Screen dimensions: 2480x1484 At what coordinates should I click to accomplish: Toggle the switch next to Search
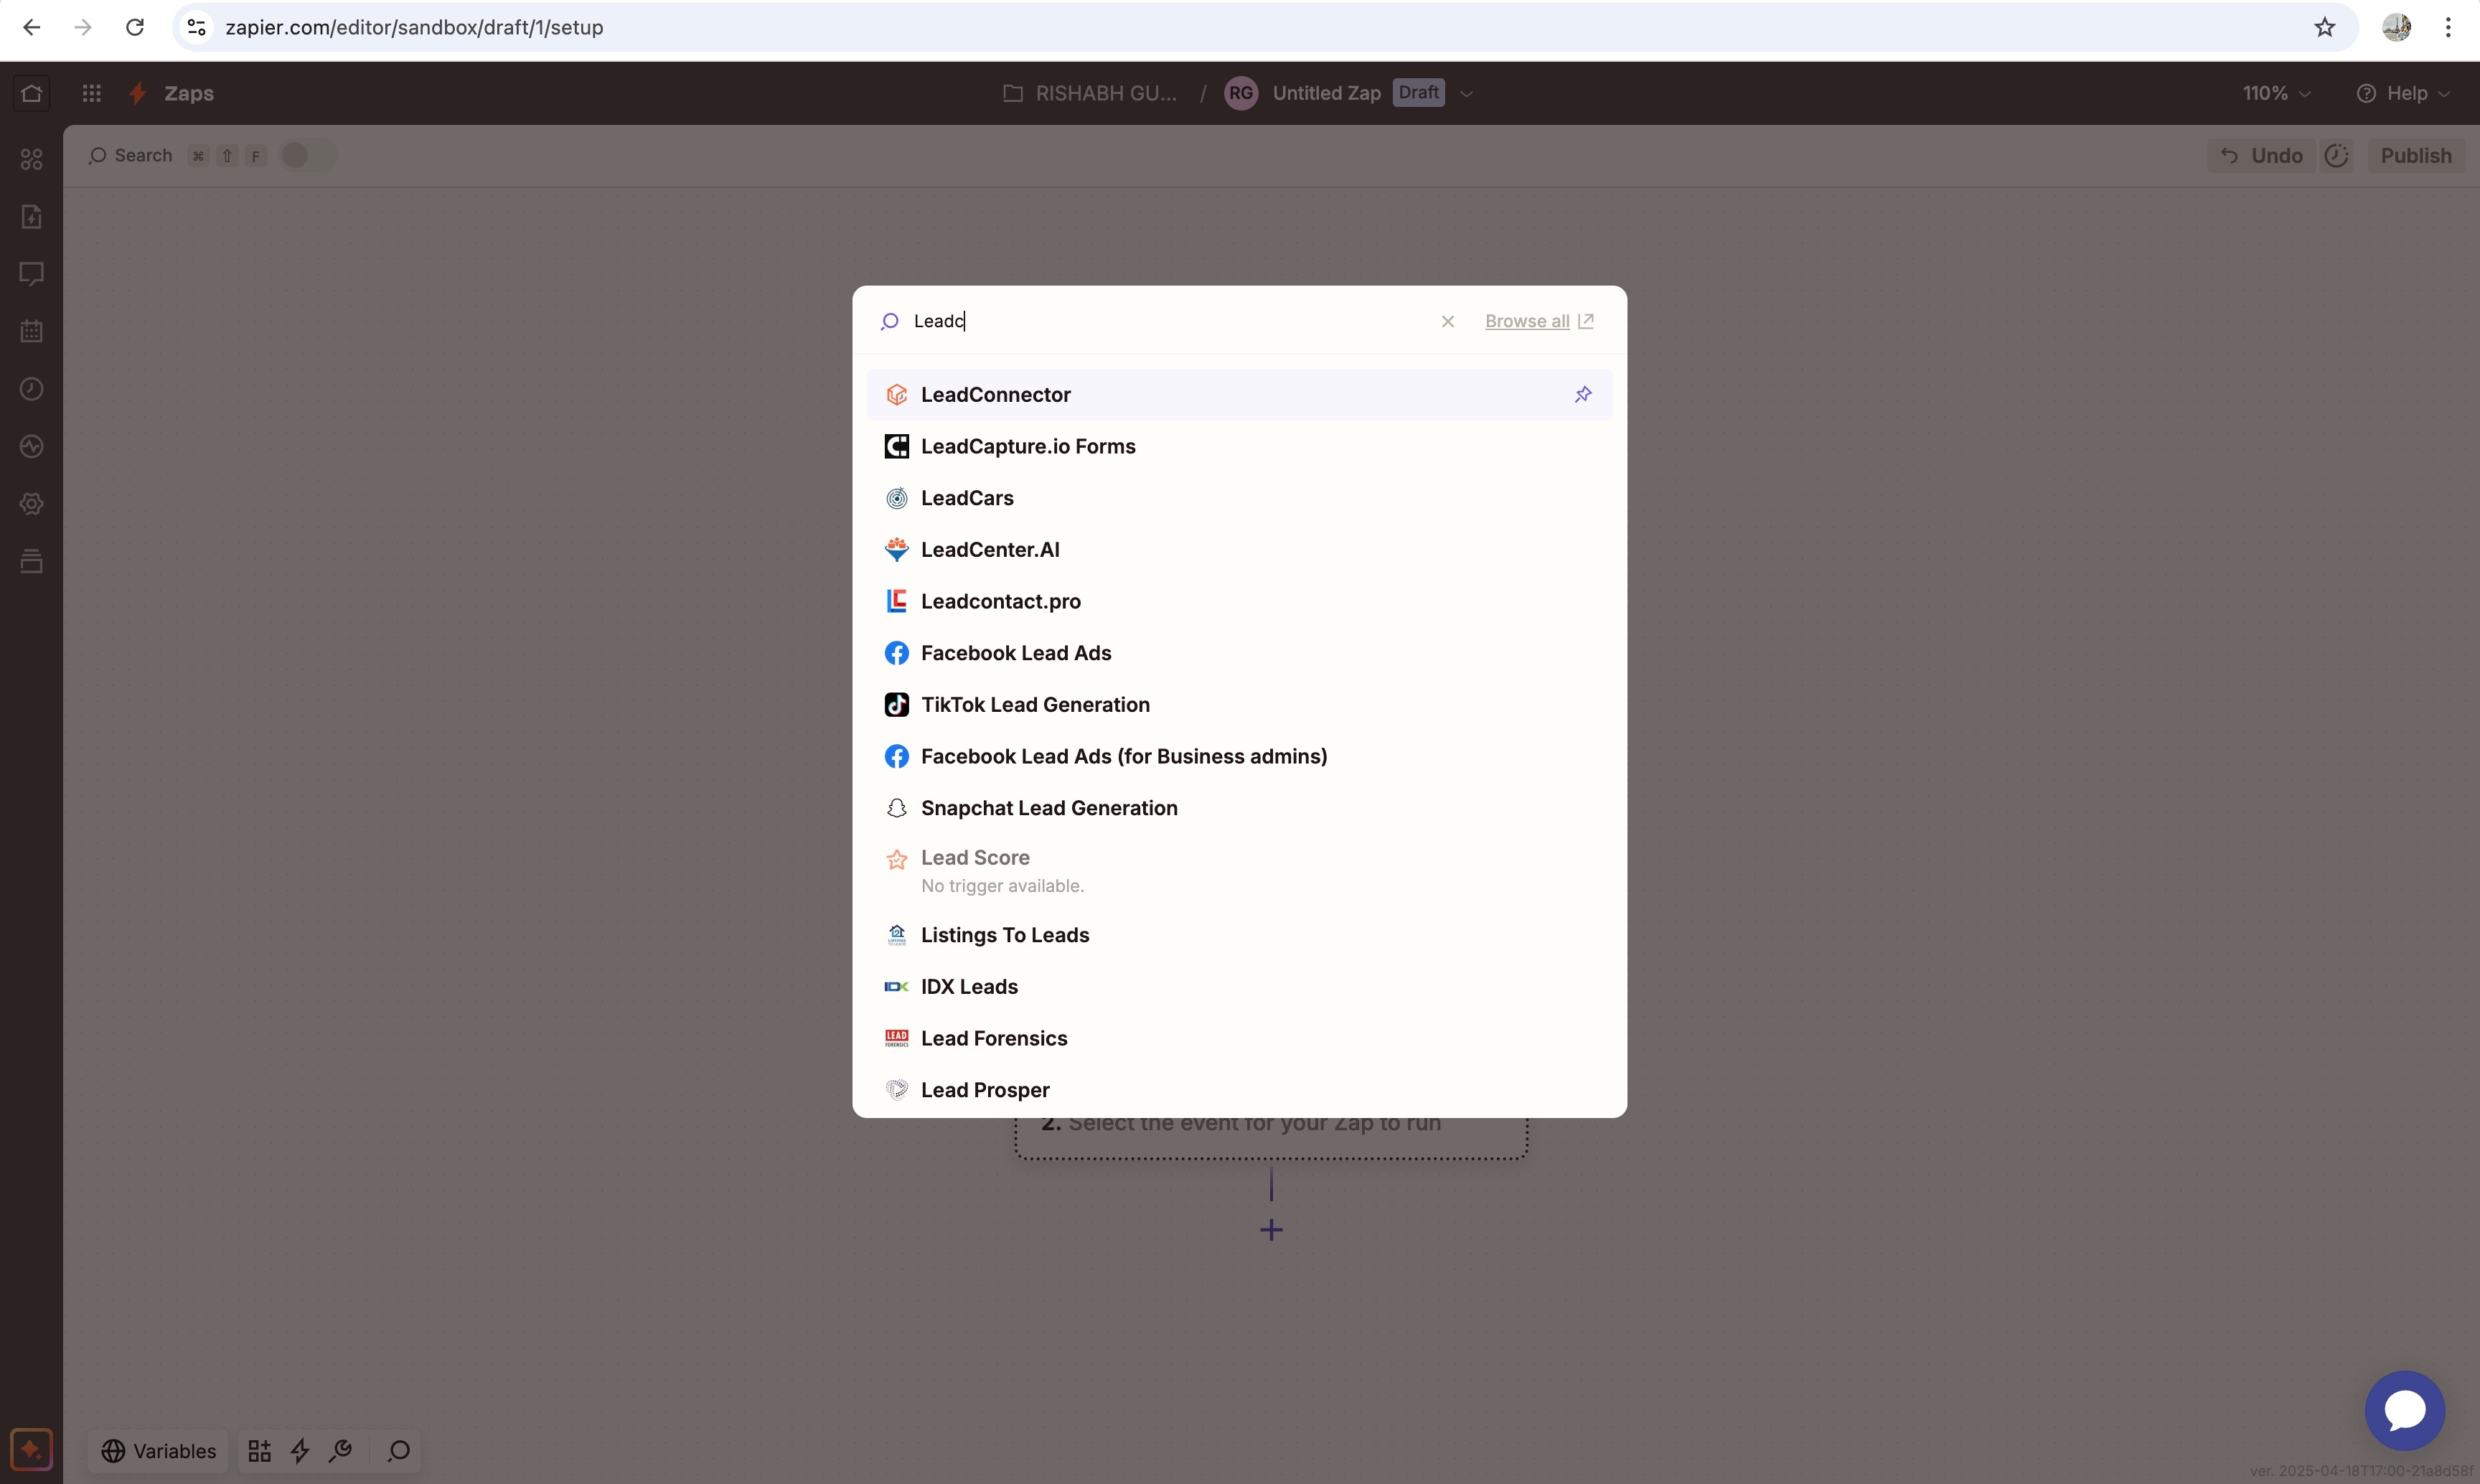[x=307, y=155]
